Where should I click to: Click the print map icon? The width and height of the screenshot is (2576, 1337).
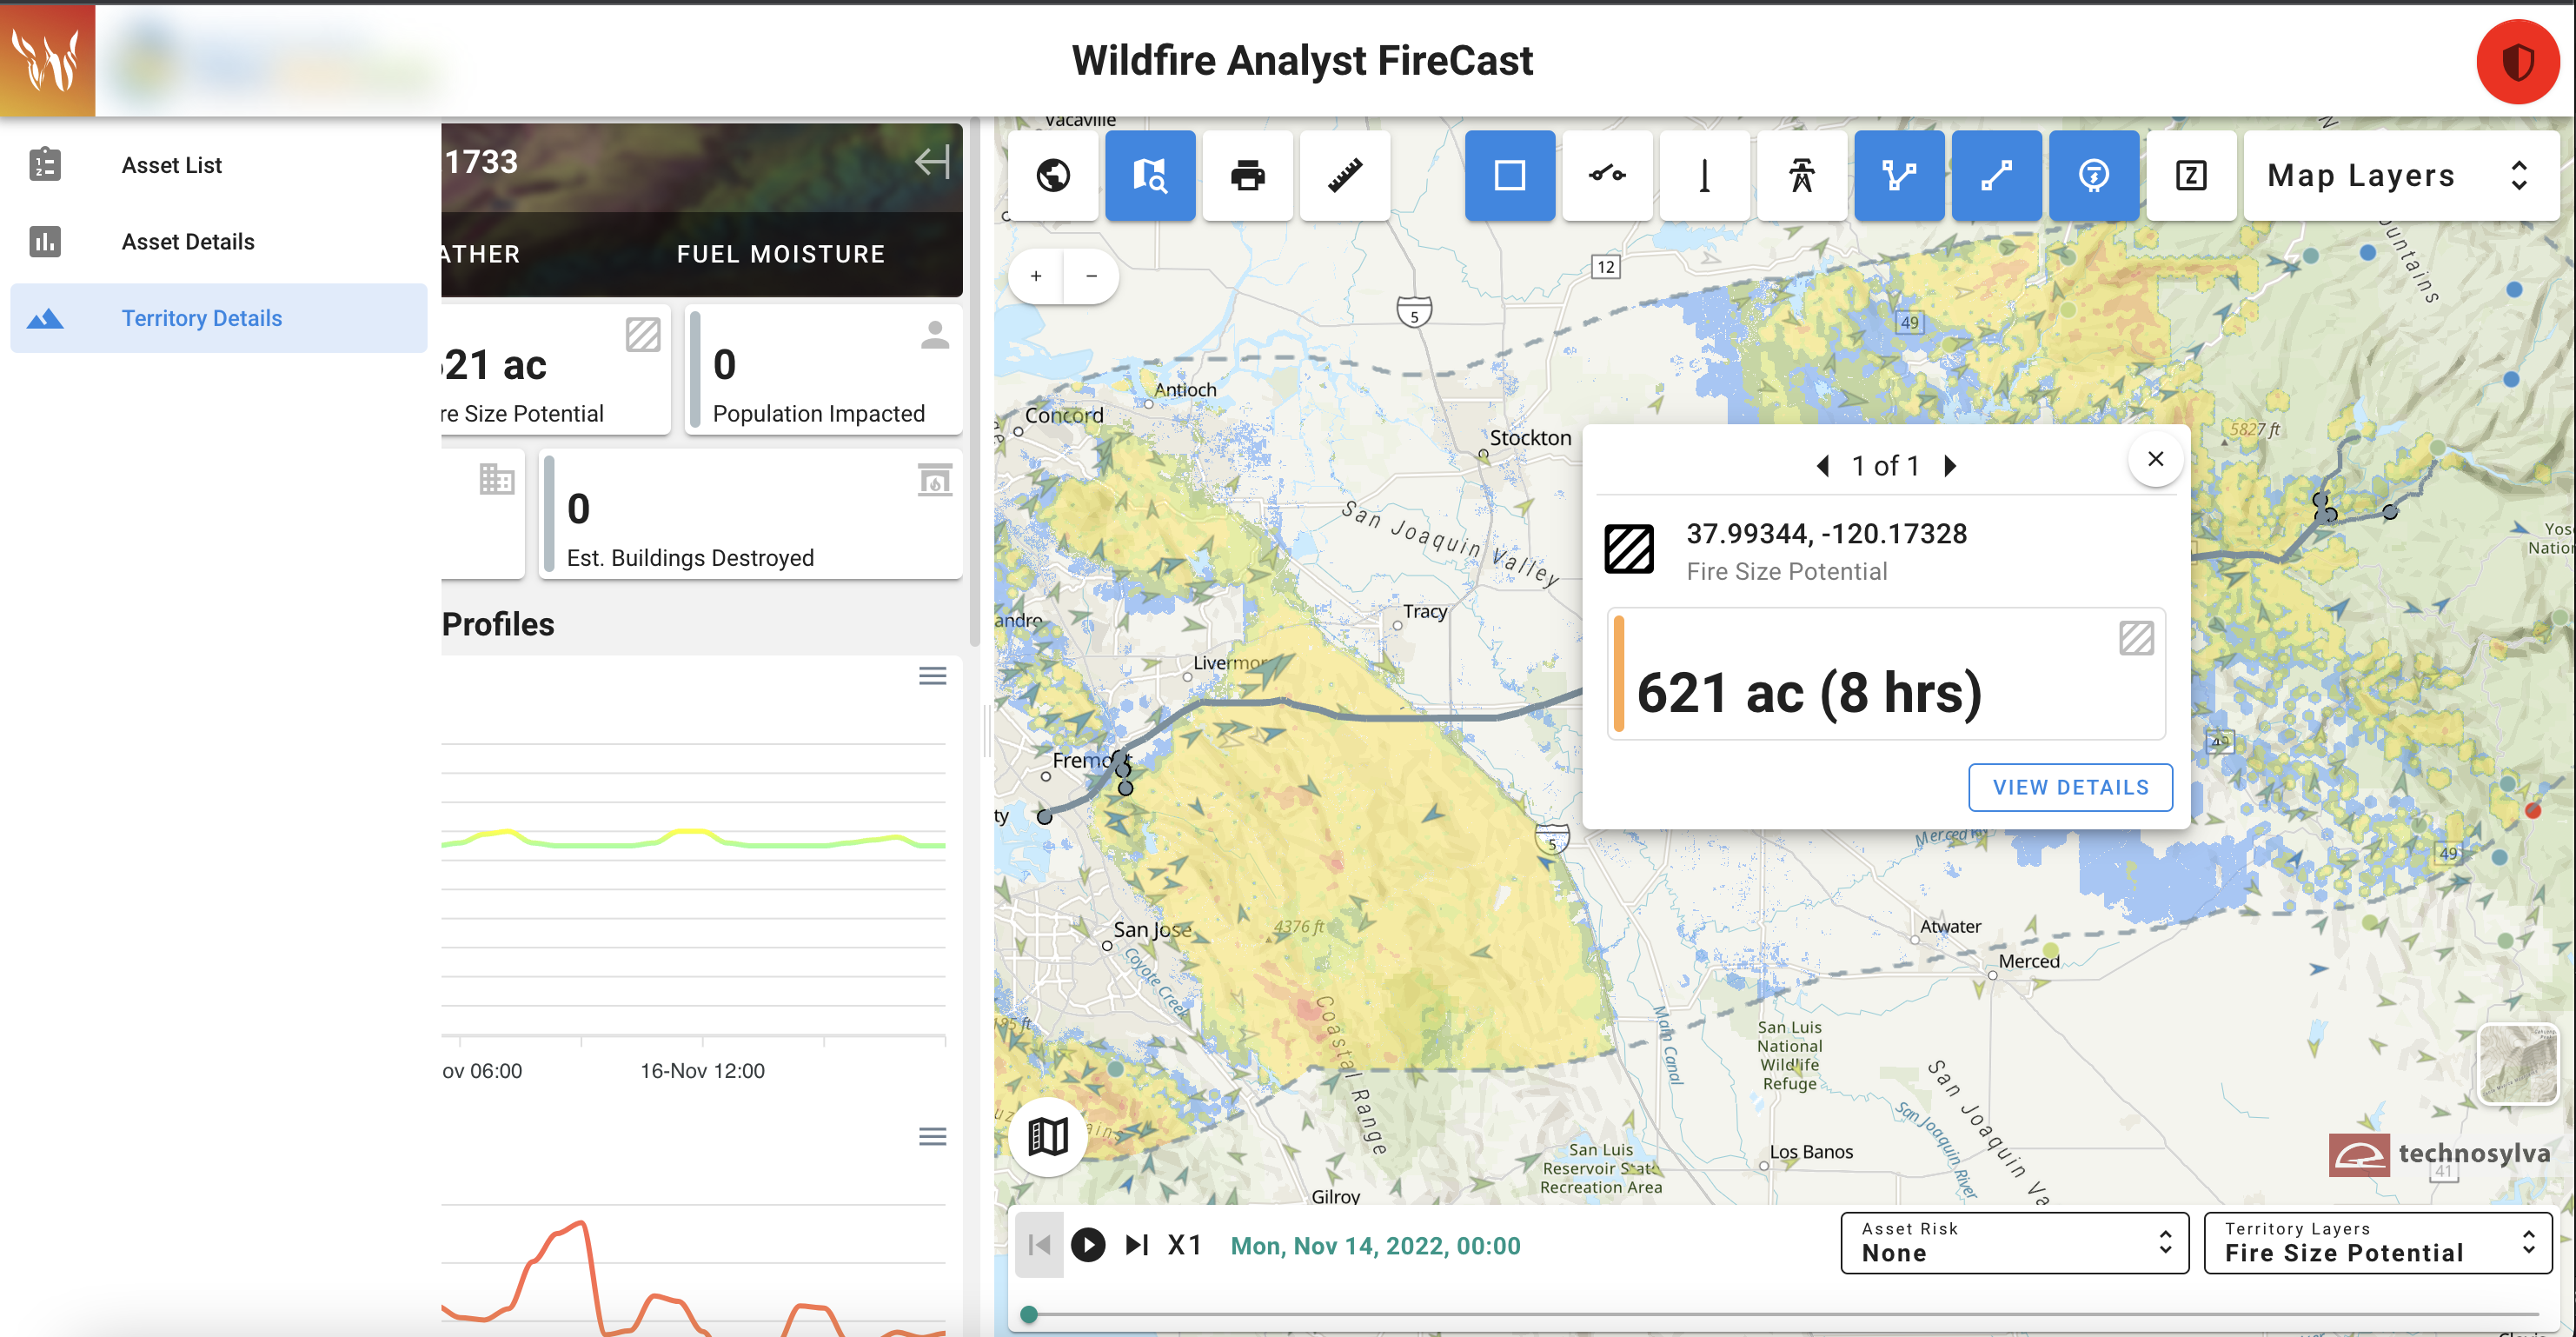(x=1247, y=175)
